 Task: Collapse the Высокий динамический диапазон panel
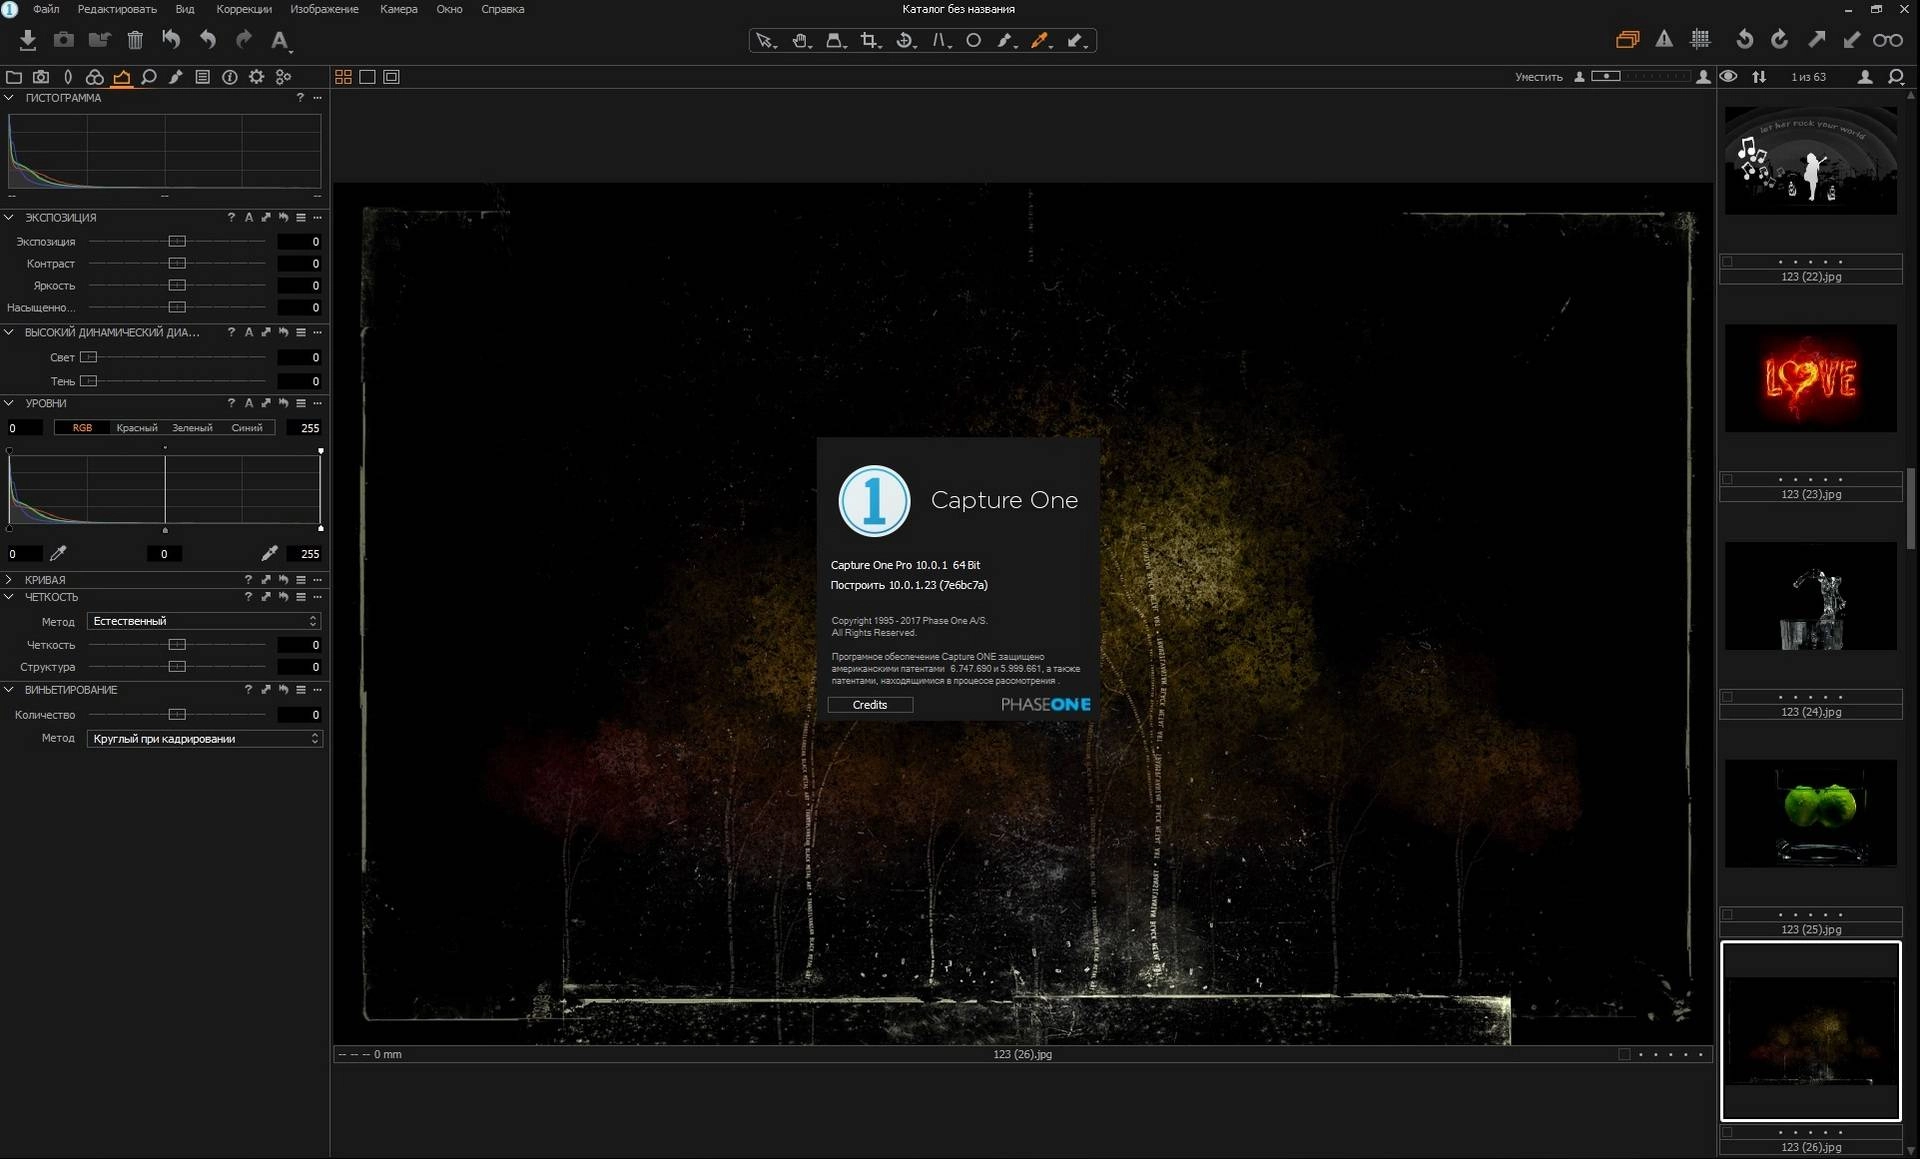pos(9,332)
